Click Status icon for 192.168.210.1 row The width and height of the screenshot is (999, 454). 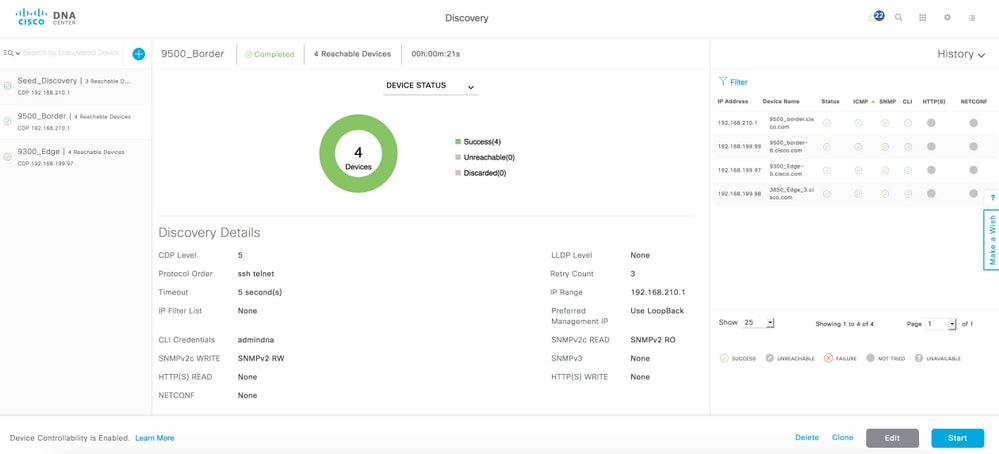[x=826, y=123]
